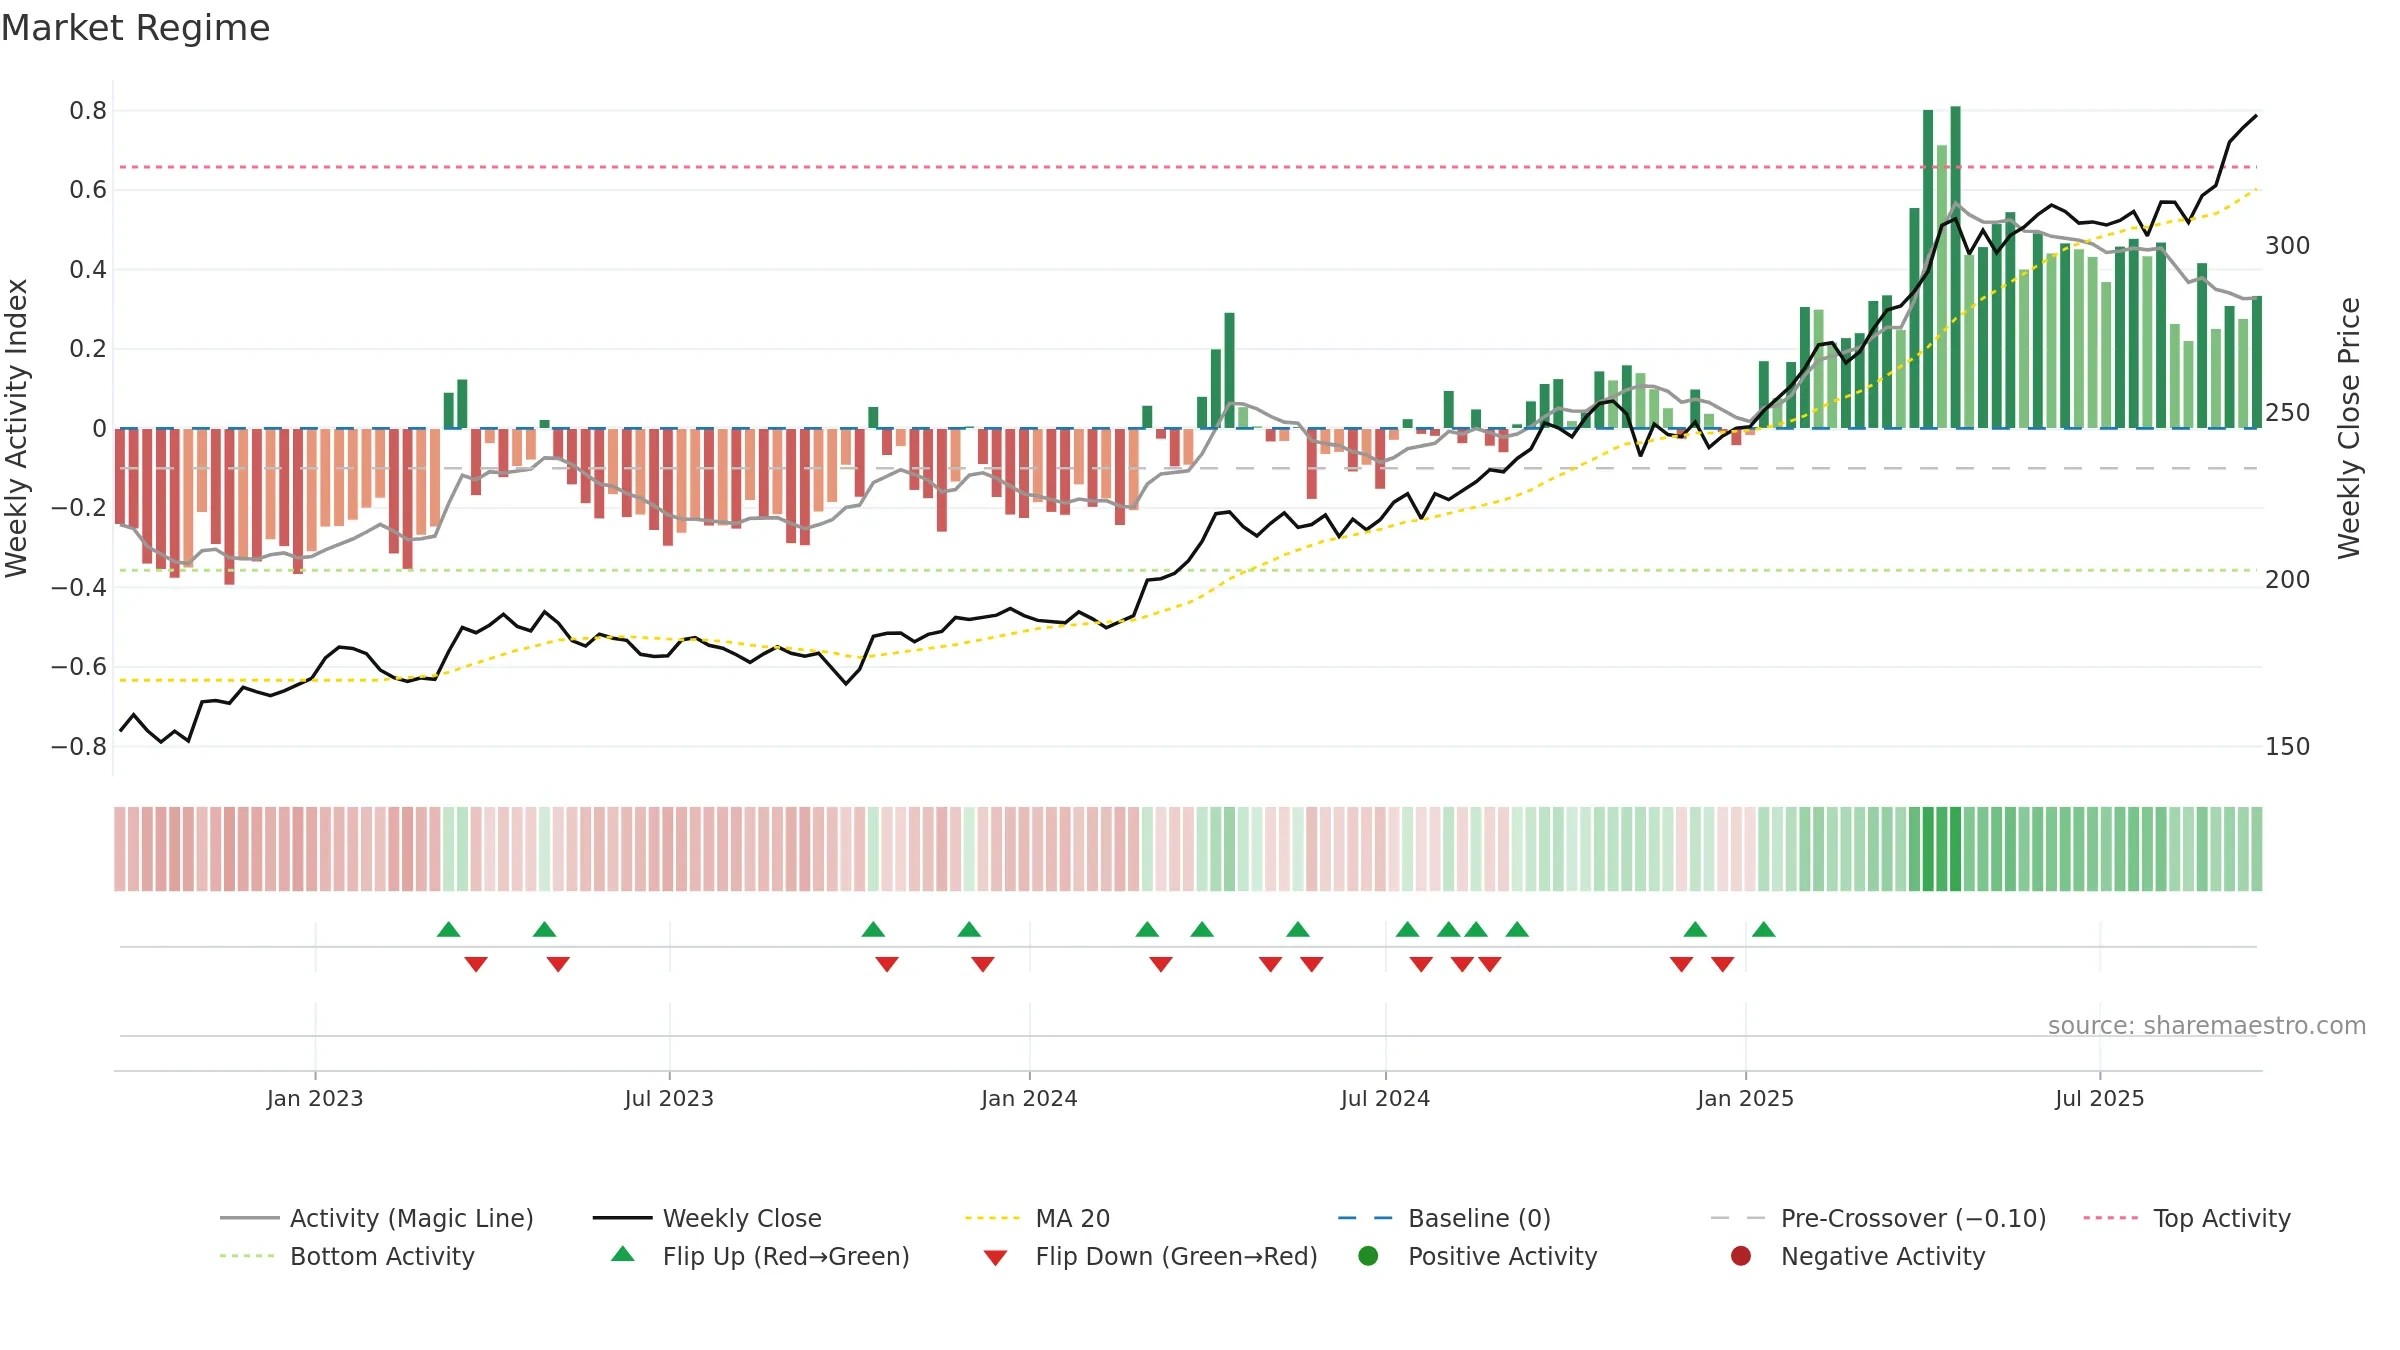2400x1350 pixels.
Task: Click the Activity (Magic Line) legend entry
Action: [x=377, y=1218]
